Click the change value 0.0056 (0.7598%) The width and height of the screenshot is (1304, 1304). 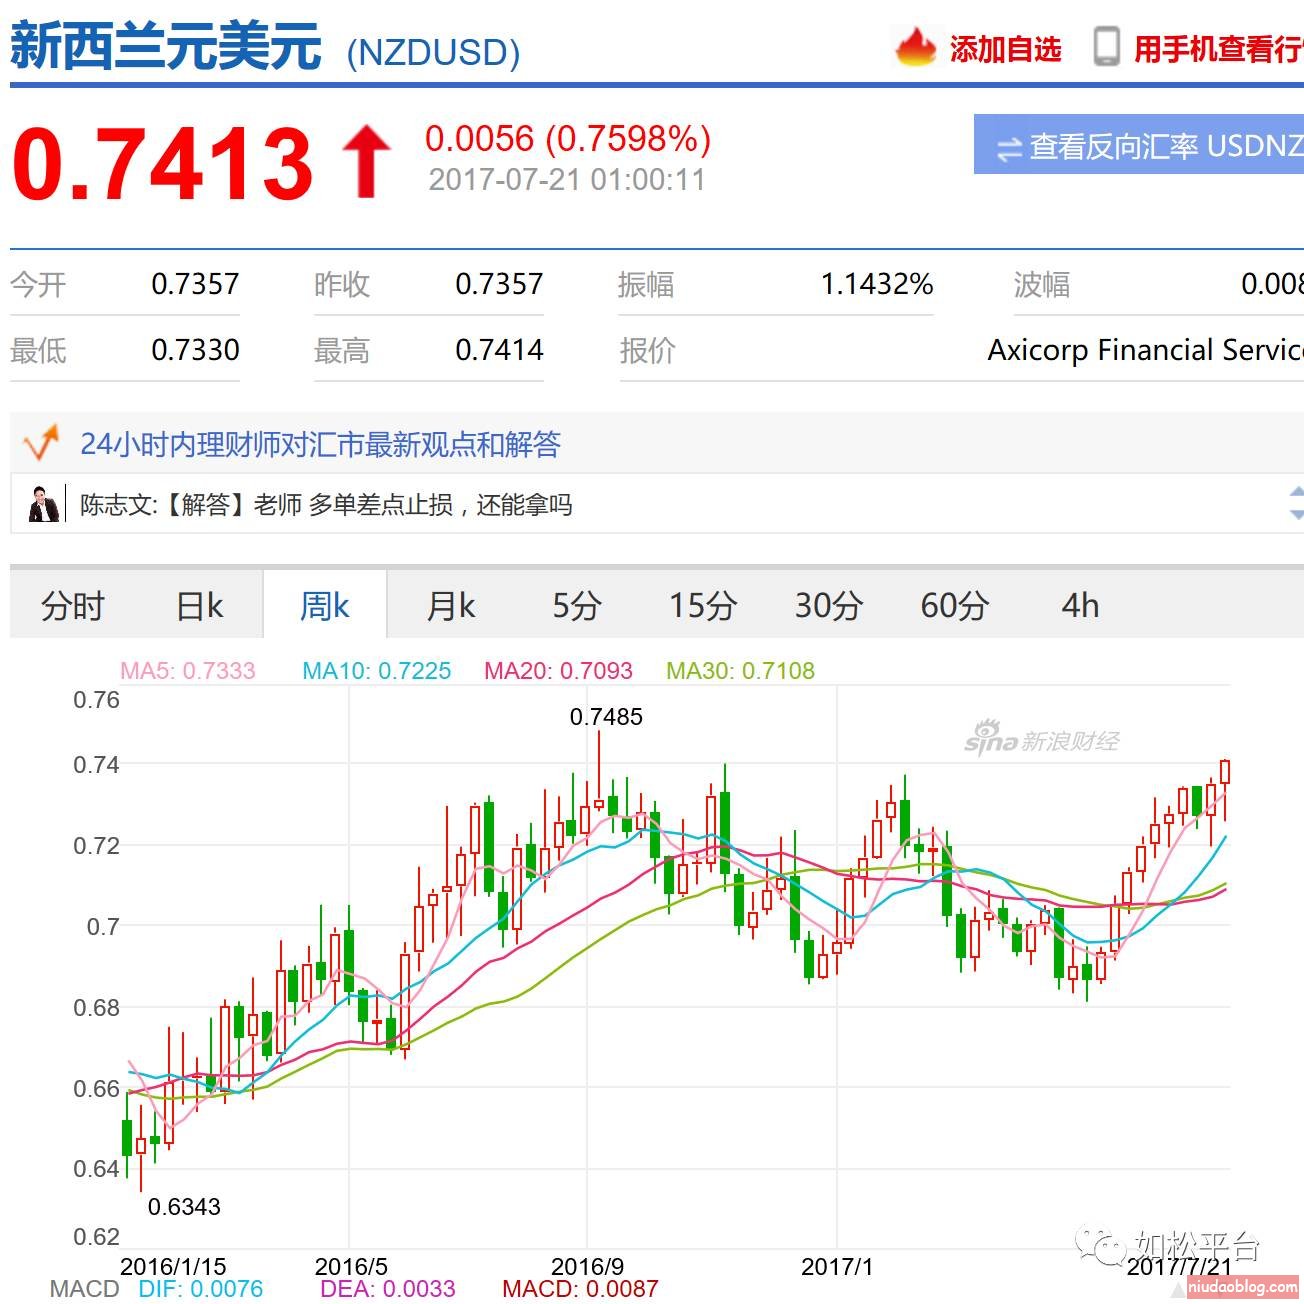568,138
